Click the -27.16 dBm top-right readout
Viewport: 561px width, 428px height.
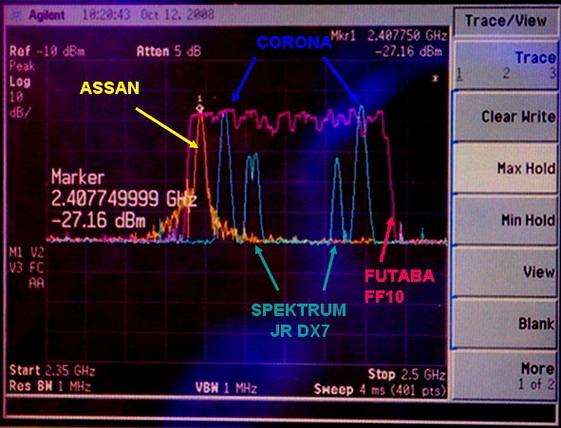coord(409,52)
